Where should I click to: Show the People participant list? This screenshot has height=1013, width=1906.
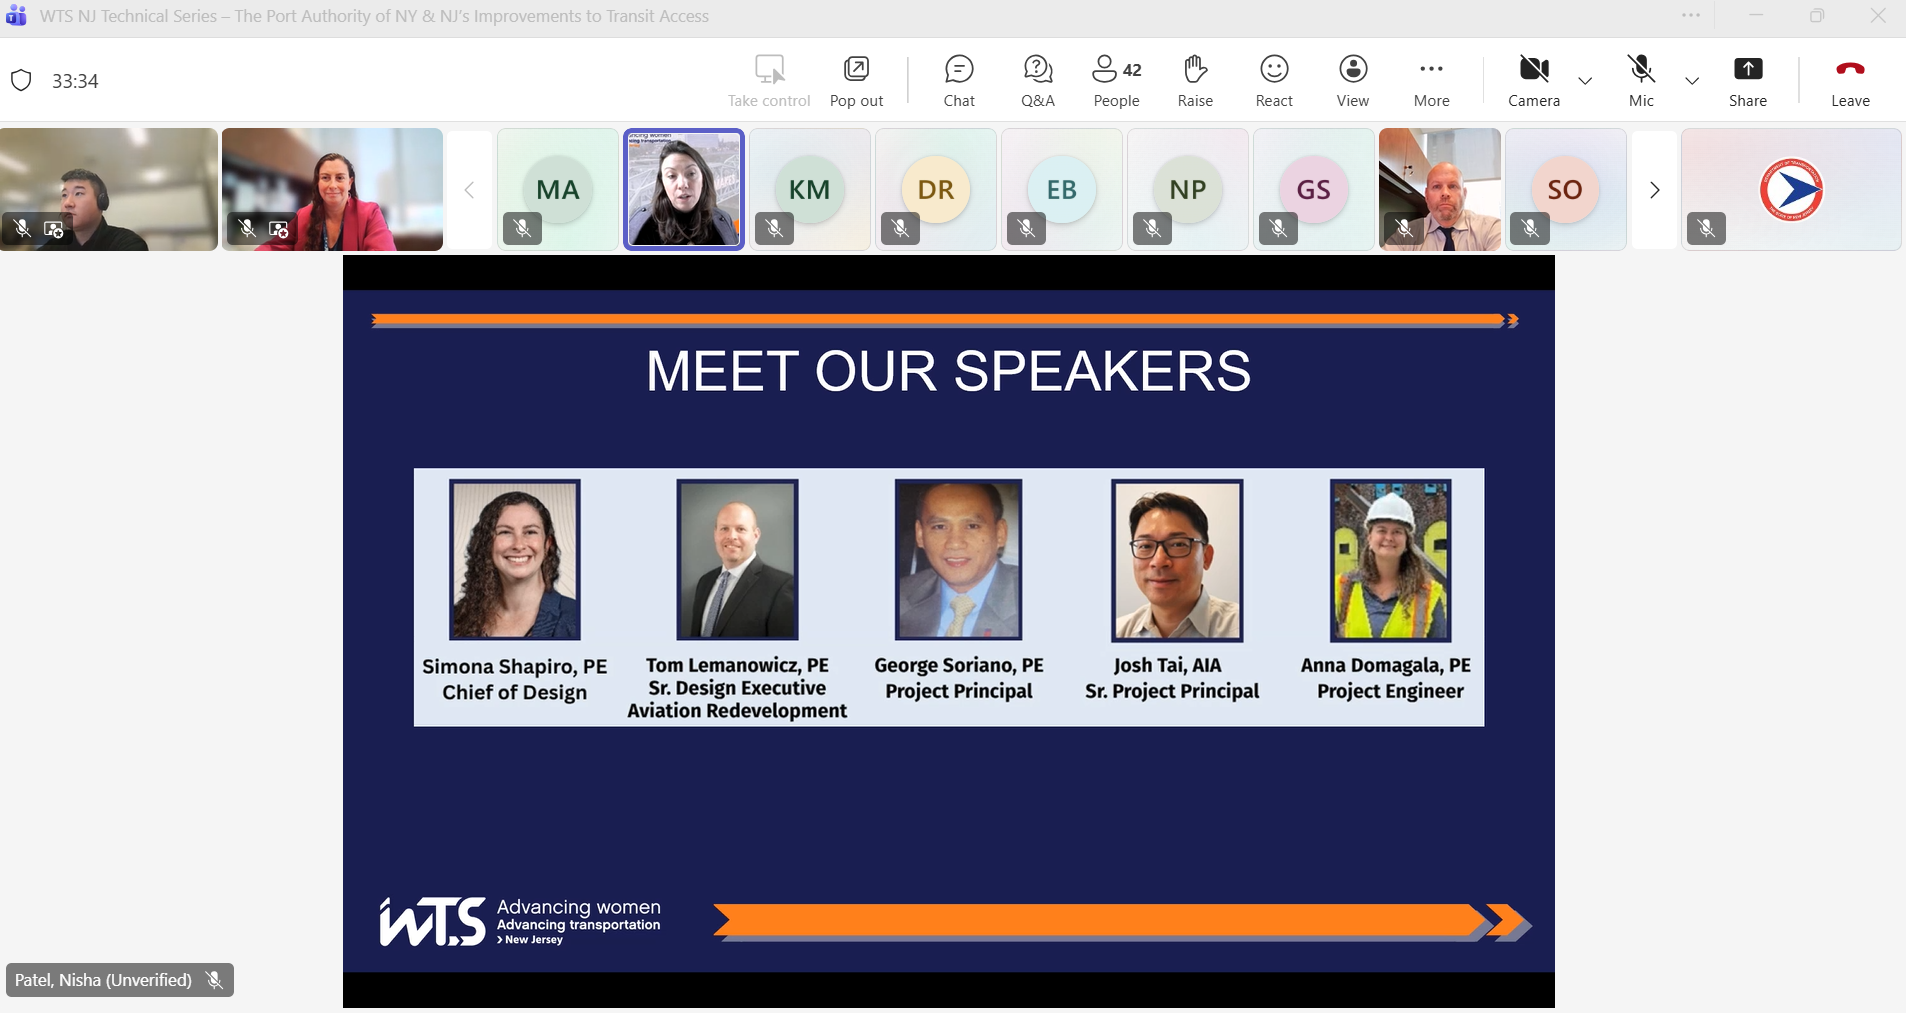point(1116,80)
